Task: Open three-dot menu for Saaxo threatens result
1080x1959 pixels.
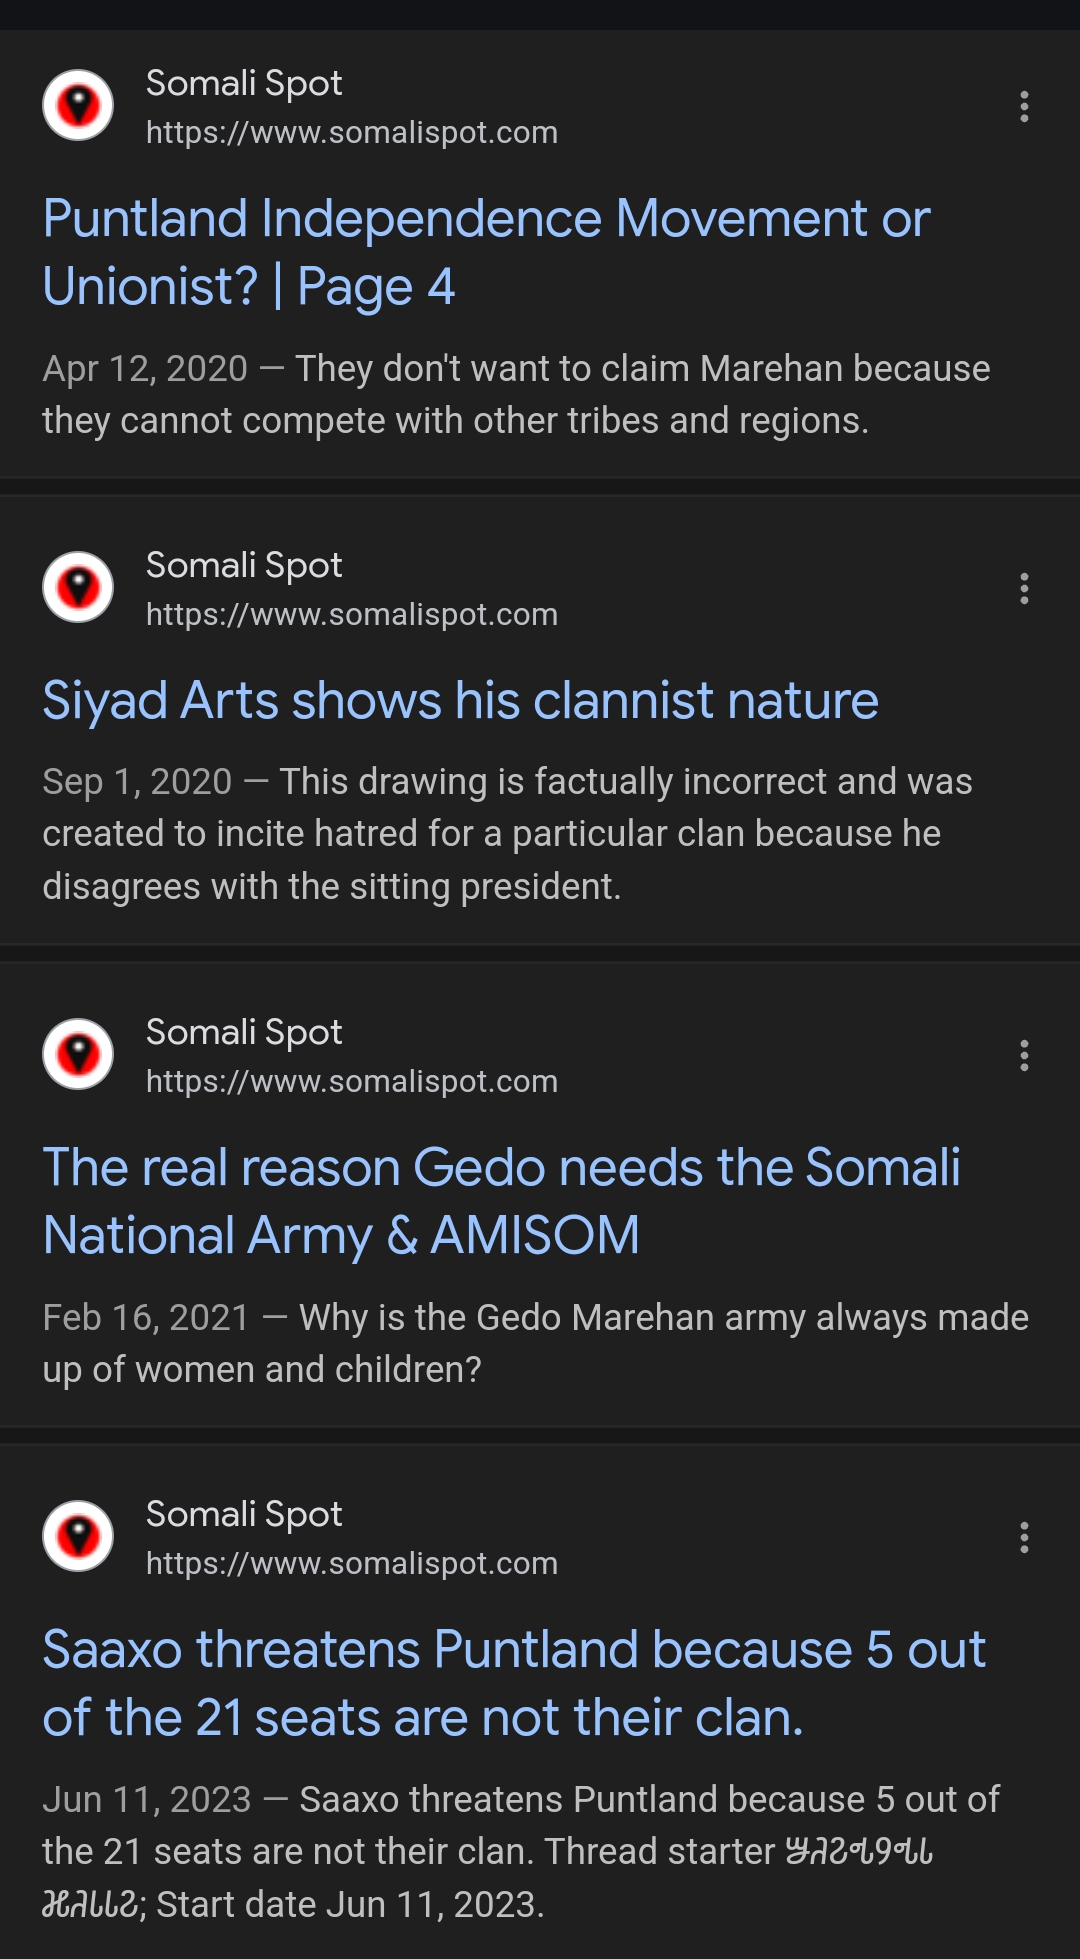Action: point(1024,1538)
